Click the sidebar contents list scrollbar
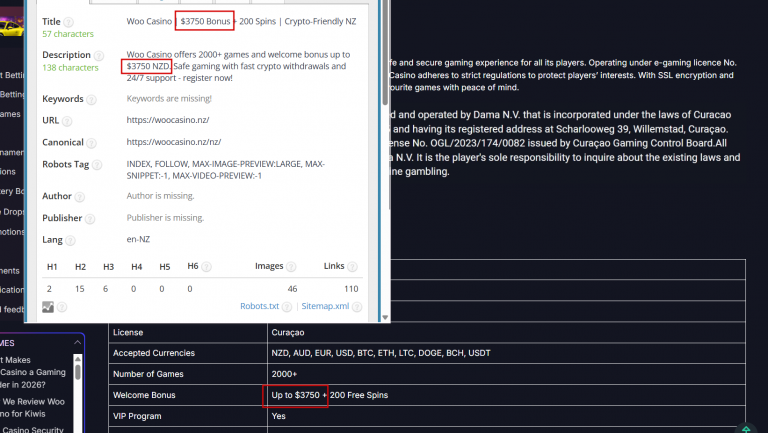This screenshot has height=433, width=768. (x=77, y=372)
